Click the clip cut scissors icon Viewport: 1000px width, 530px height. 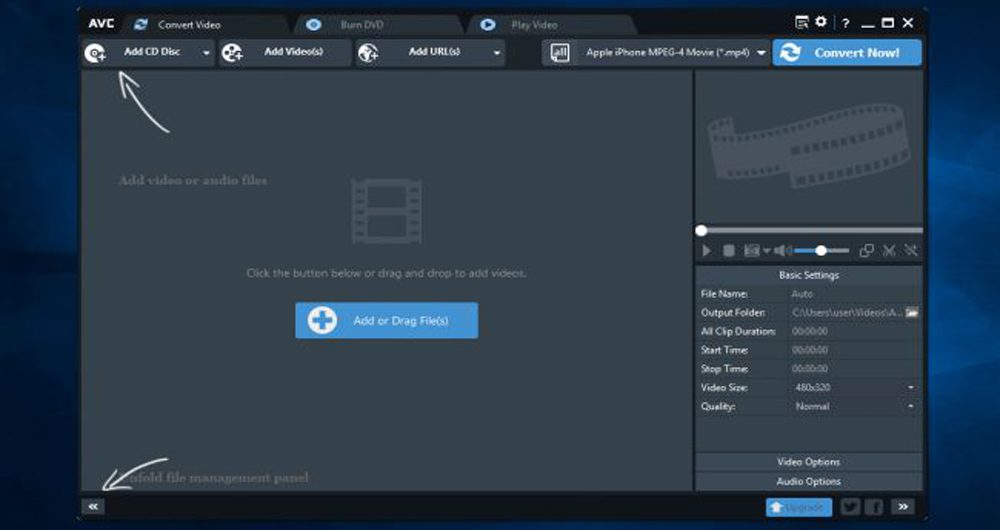pyautogui.click(x=888, y=251)
